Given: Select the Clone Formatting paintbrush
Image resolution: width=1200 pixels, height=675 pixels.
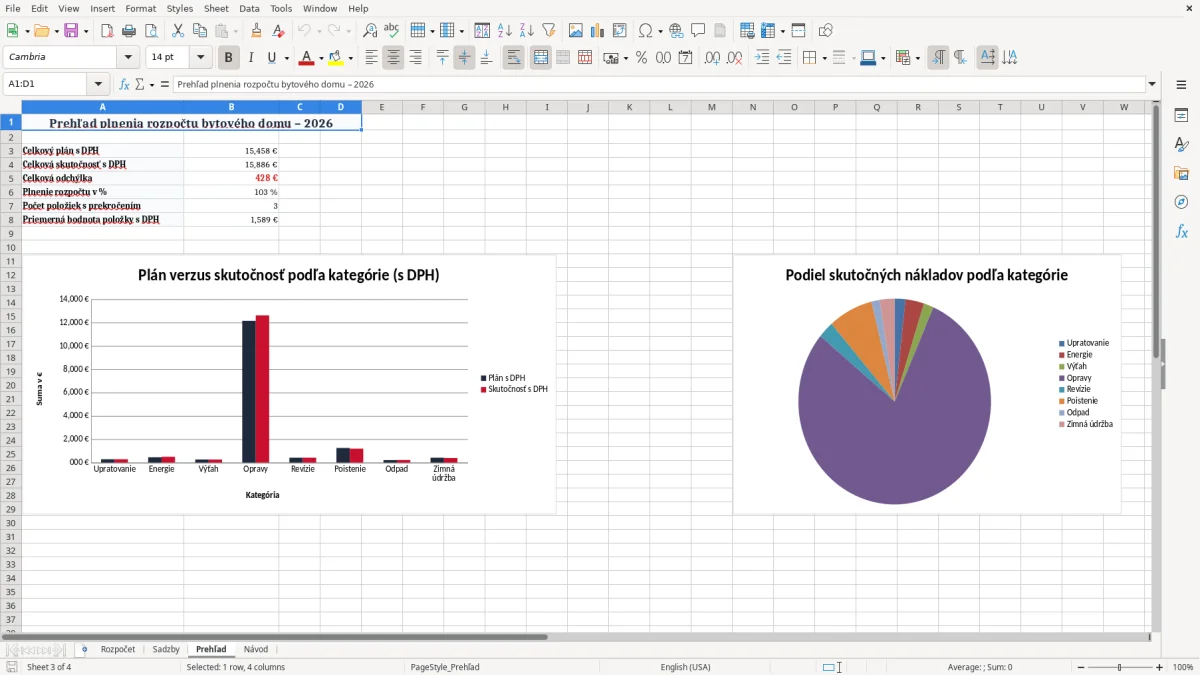Looking at the screenshot, I should pos(256,31).
